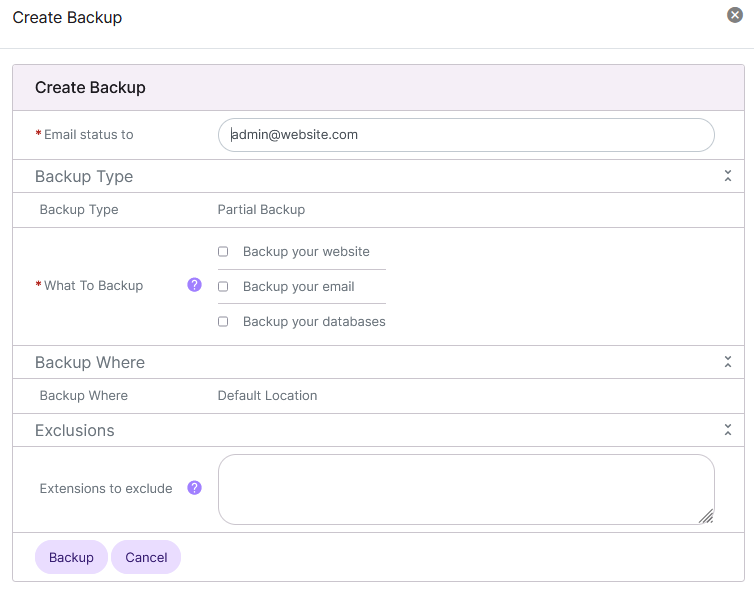The image size is (754, 598).
Task: Collapse the Exclusions section
Action: click(728, 430)
